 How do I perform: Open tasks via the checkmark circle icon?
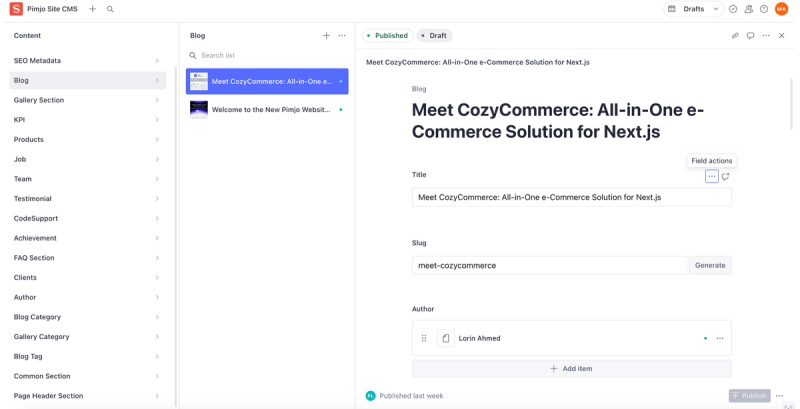pos(733,9)
